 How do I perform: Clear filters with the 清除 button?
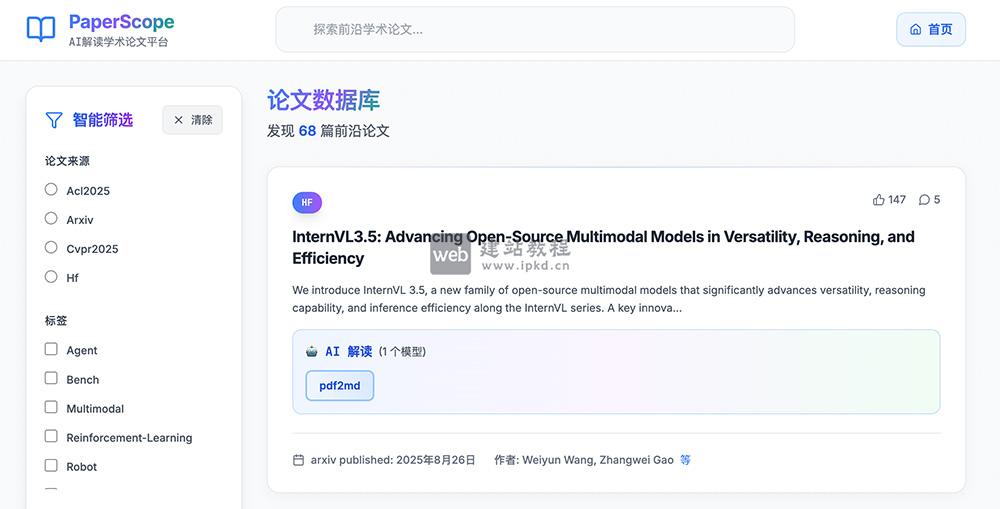pos(193,120)
